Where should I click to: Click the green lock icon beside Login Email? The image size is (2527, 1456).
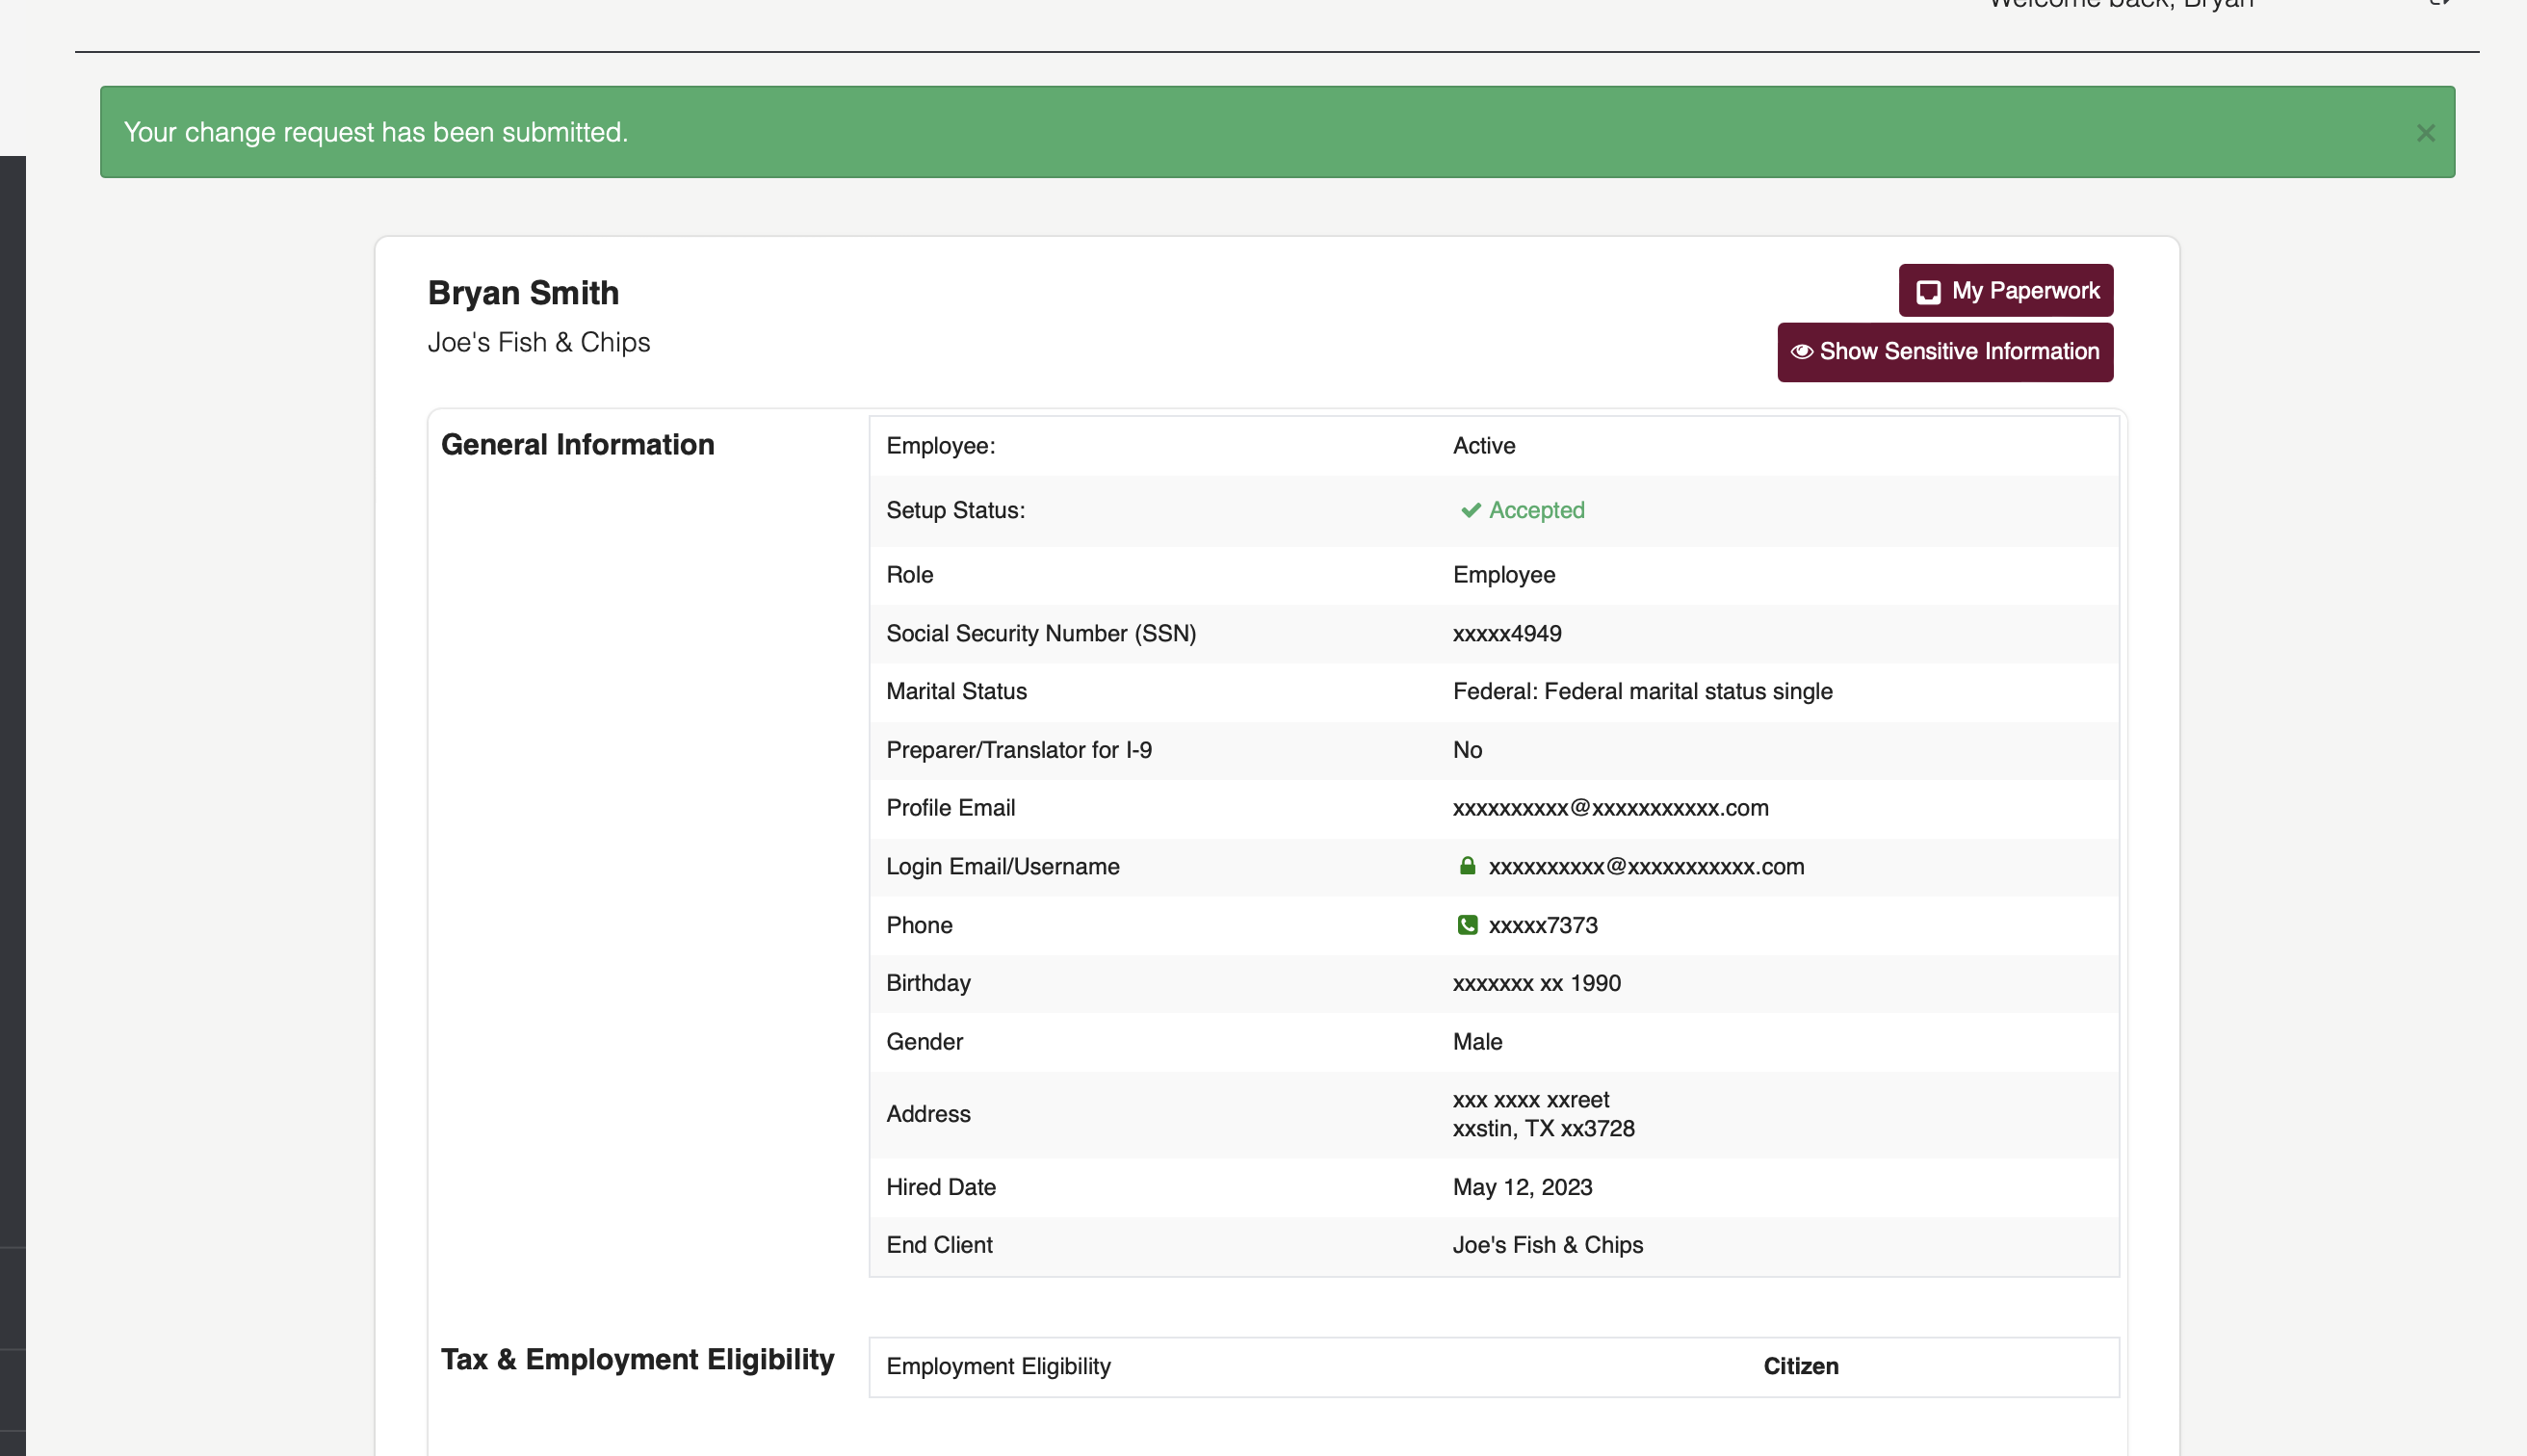tap(1468, 866)
